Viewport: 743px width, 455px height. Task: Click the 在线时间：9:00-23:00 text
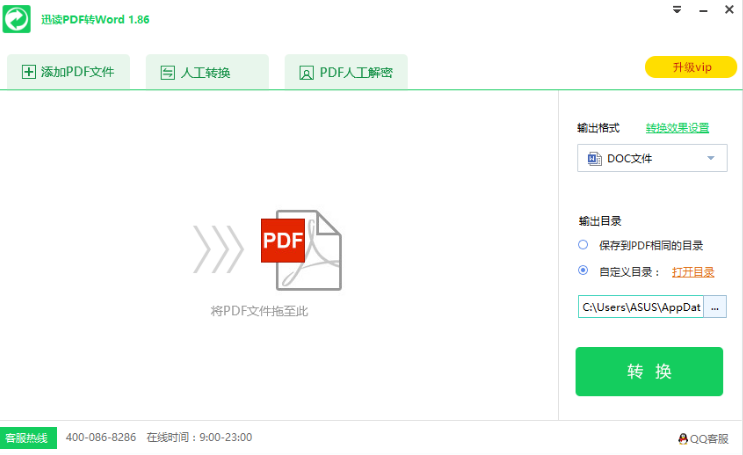[x=199, y=437]
